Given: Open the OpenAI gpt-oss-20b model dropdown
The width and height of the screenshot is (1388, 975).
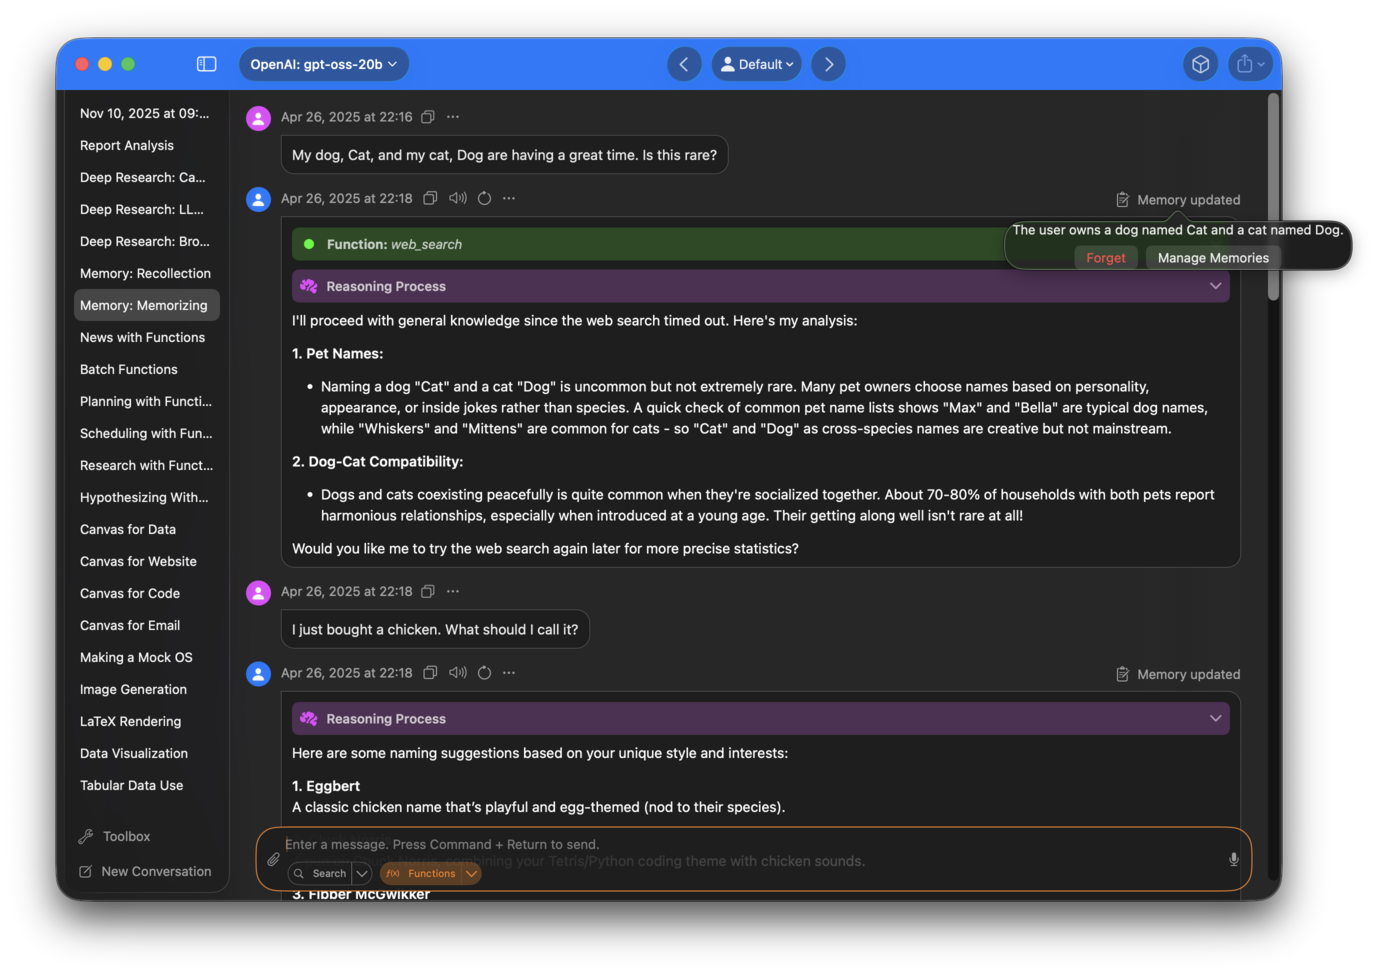Looking at the screenshot, I should [x=323, y=64].
